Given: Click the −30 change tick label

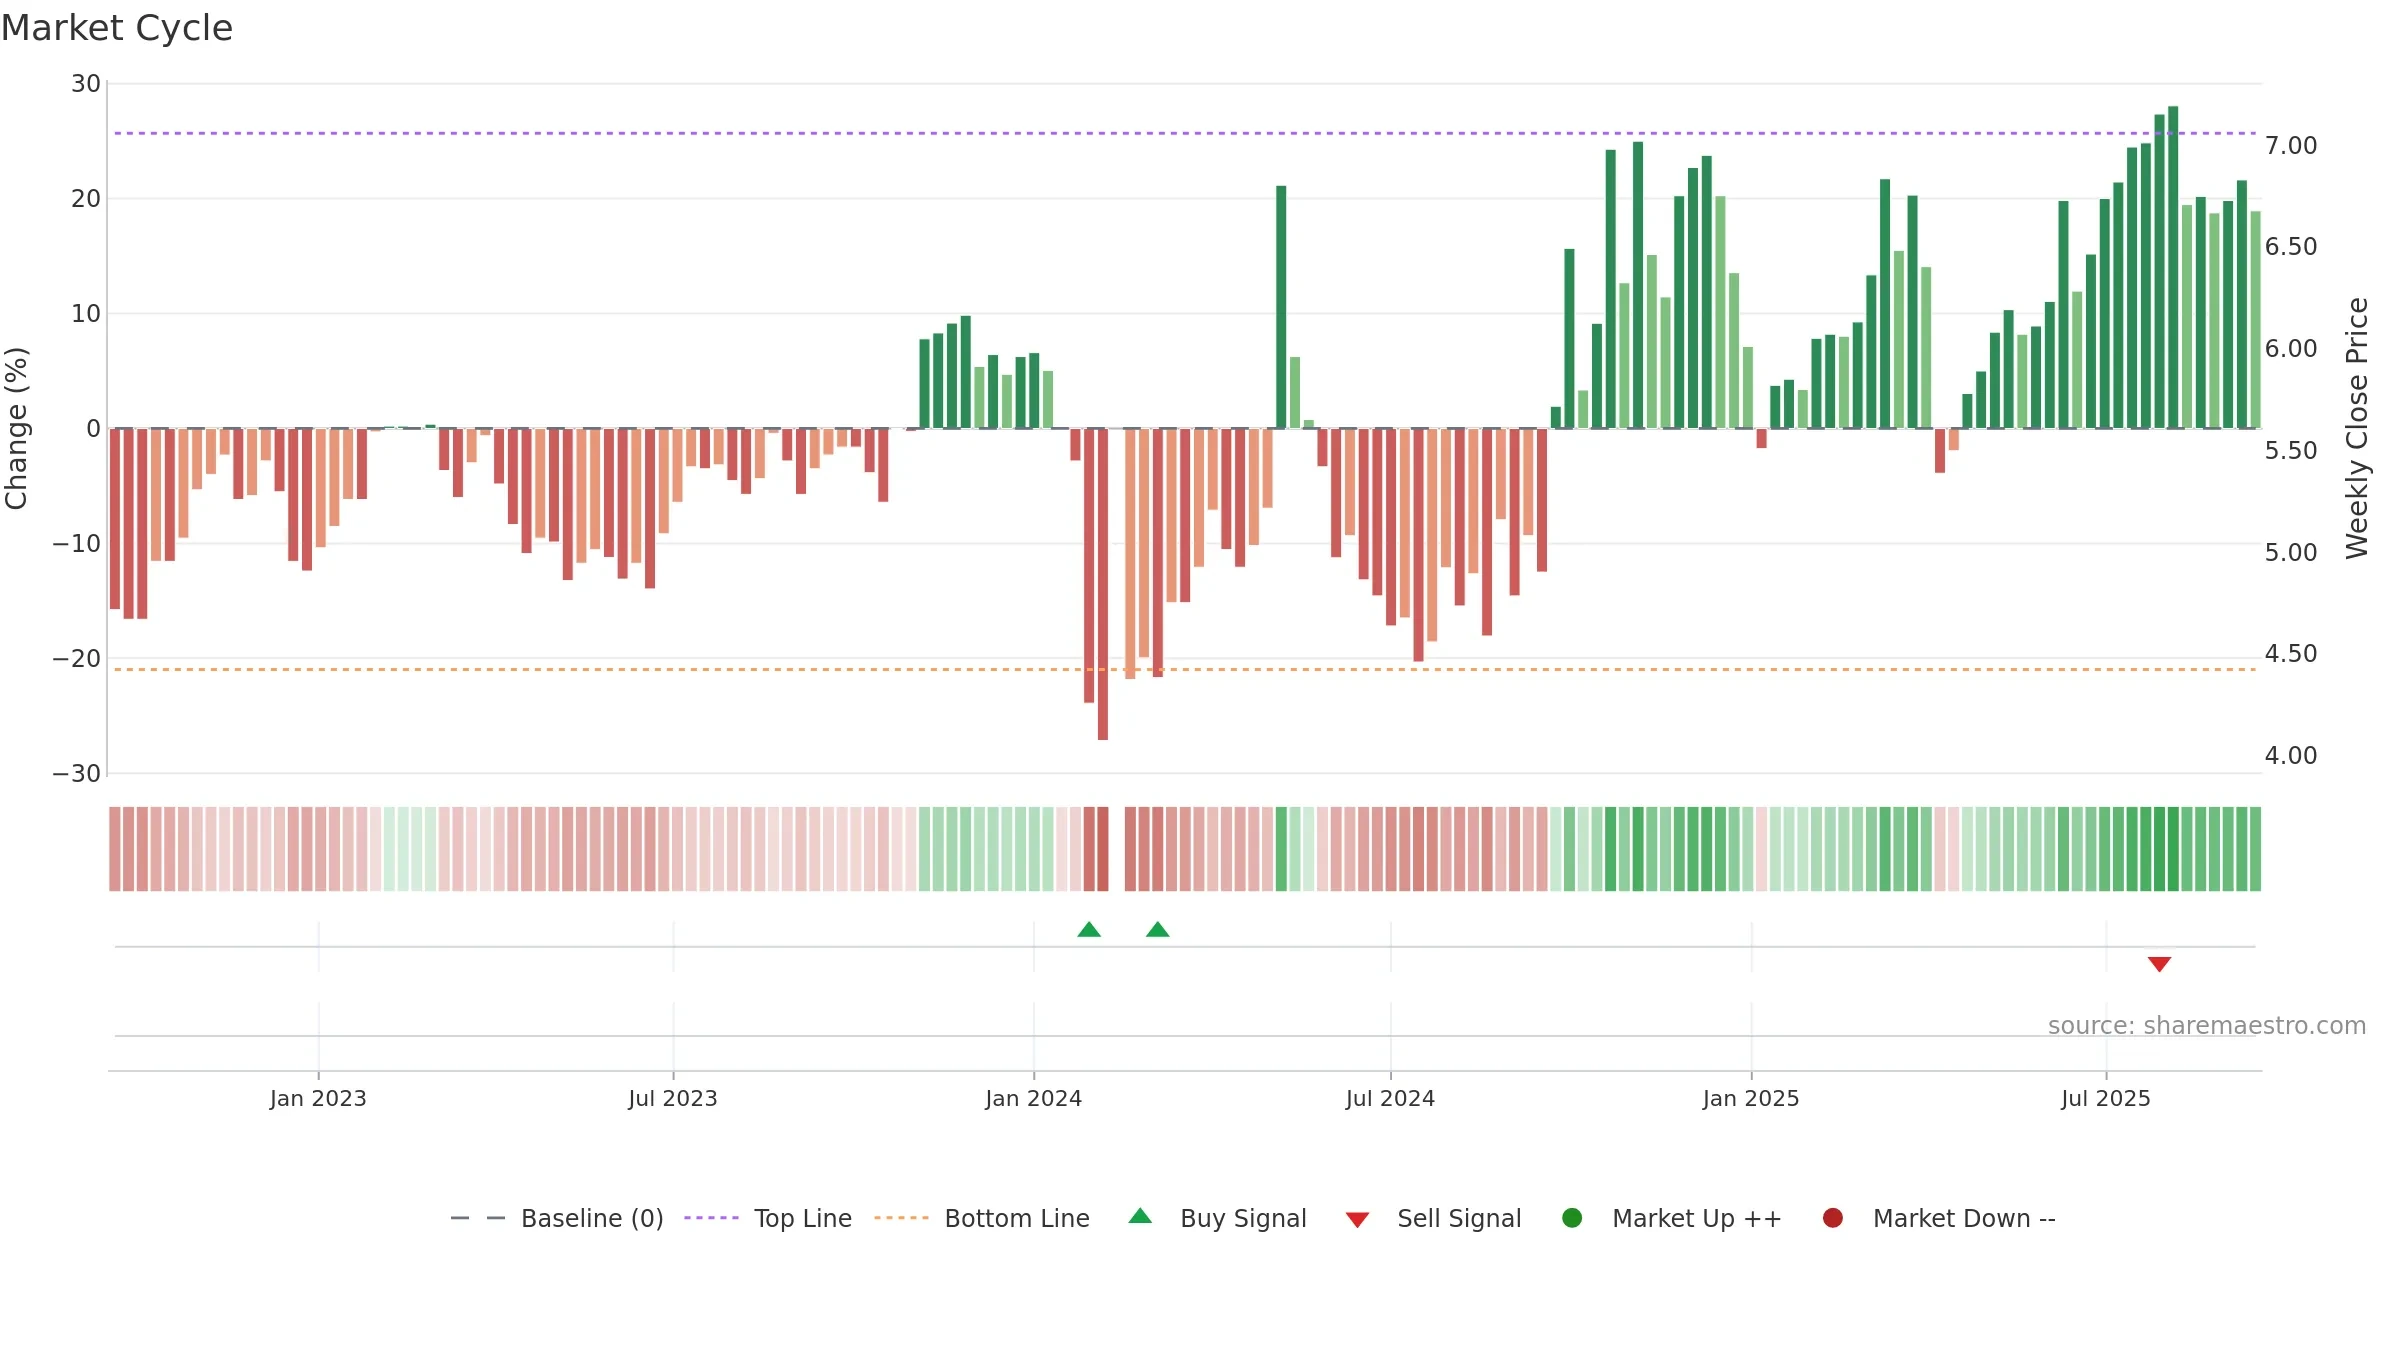Looking at the screenshot, I should pos(77,774).
